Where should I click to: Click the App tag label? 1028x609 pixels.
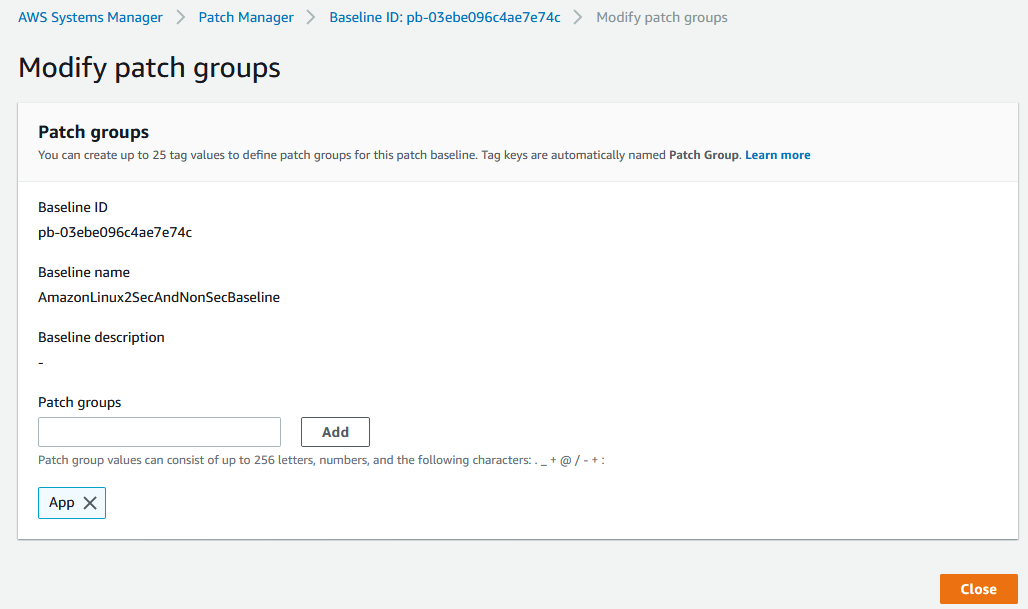click(x=62, y=503)
